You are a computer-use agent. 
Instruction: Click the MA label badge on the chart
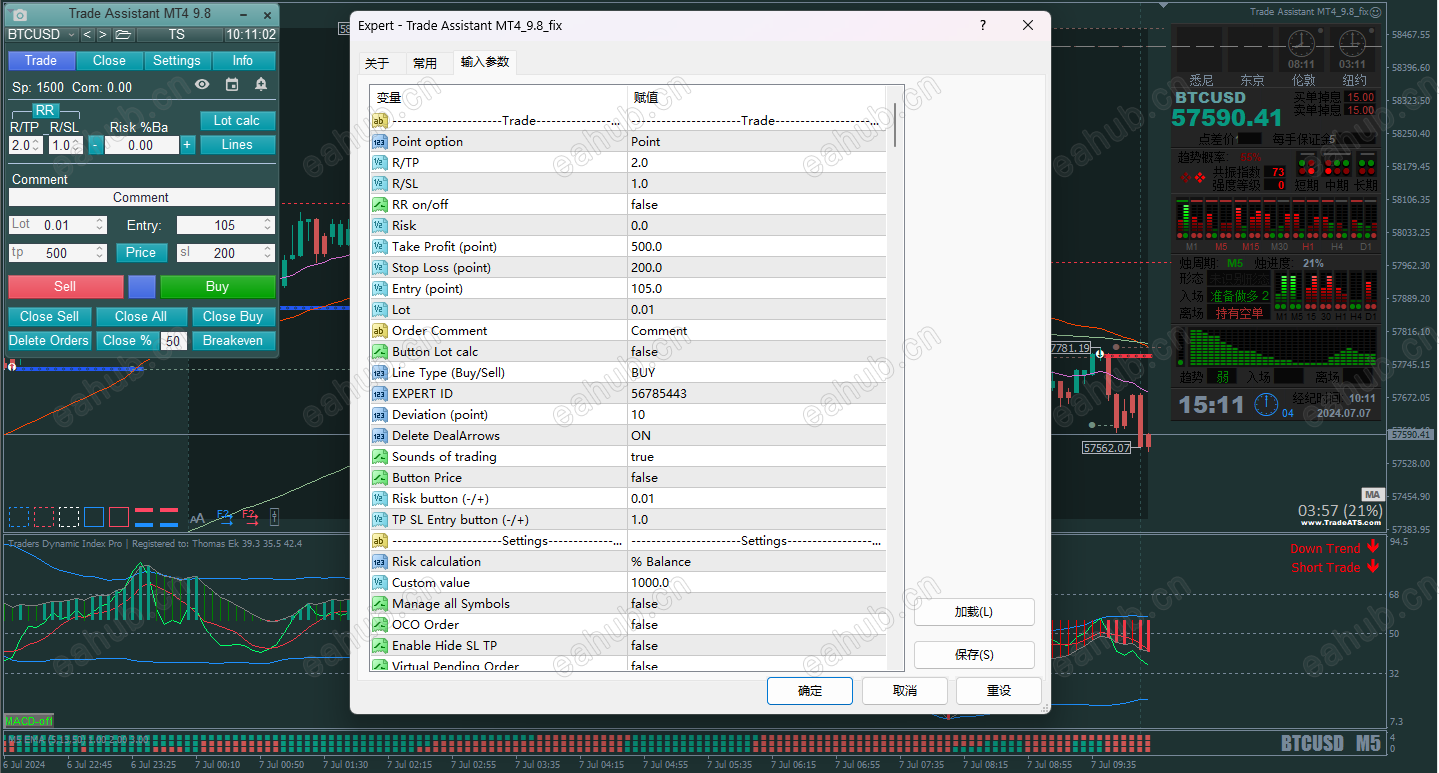click(1372, 495)
